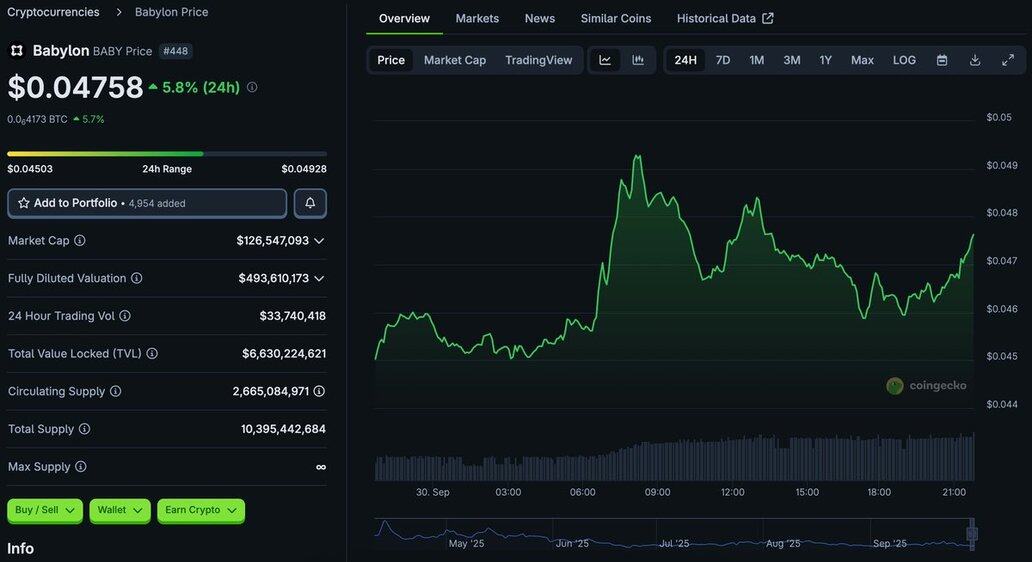
Task: Click Add to Portfolio button
Action: (147, 203)
